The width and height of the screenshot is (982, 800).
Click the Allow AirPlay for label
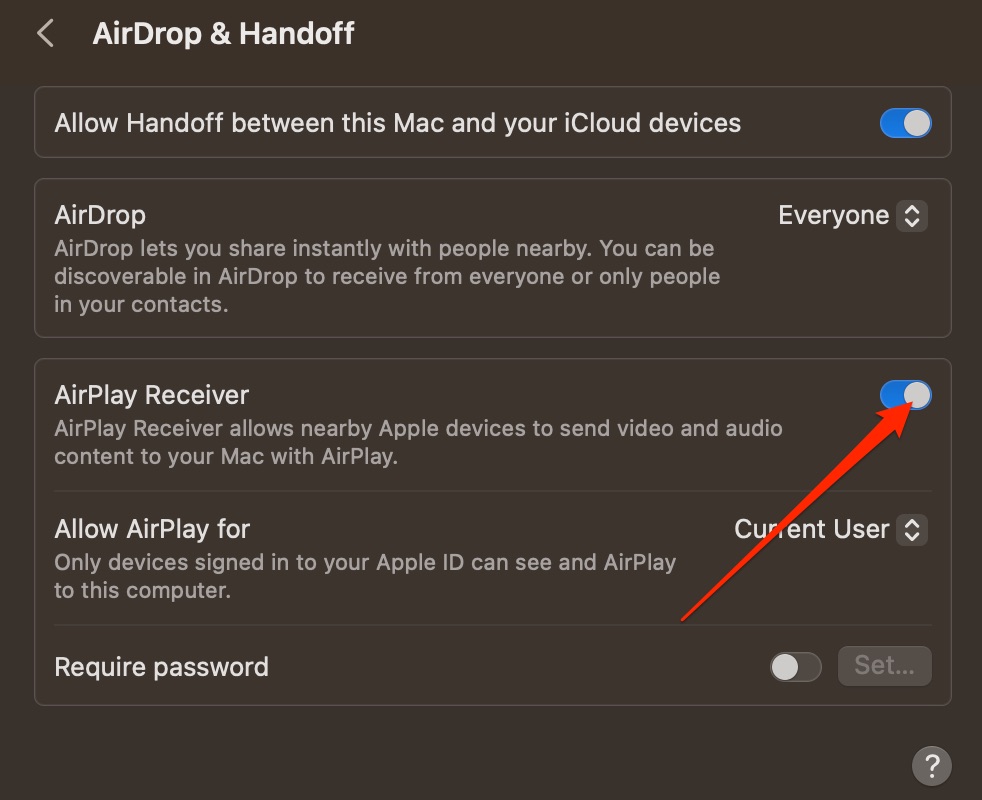152,529
